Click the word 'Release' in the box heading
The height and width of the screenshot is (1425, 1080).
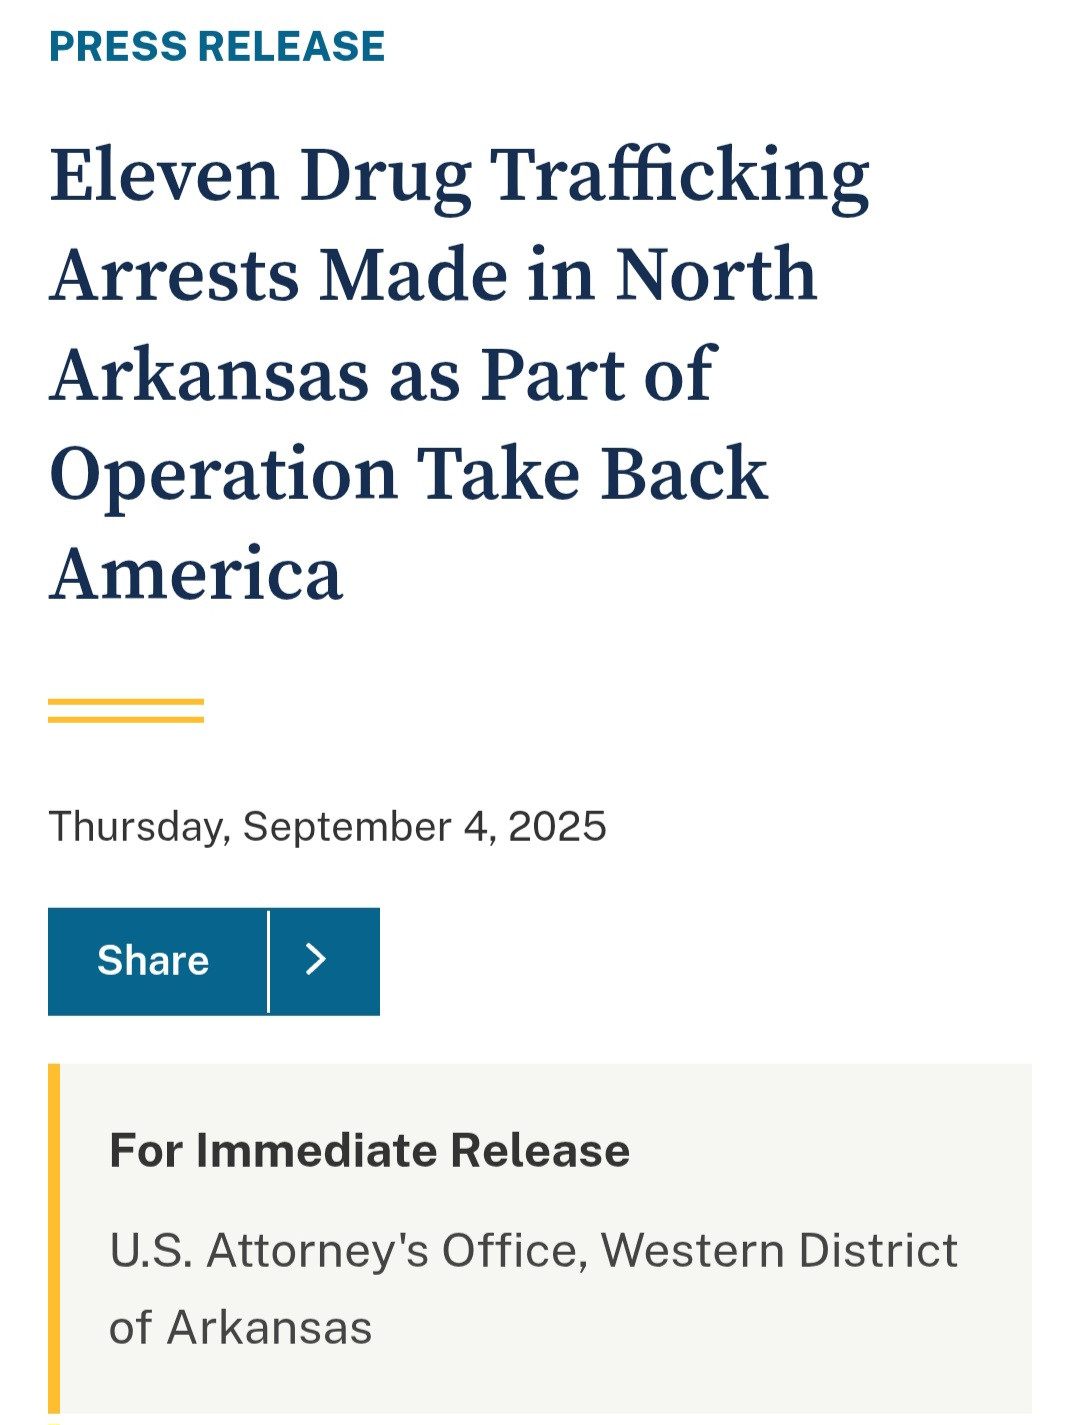click(x=540, y=1151)
